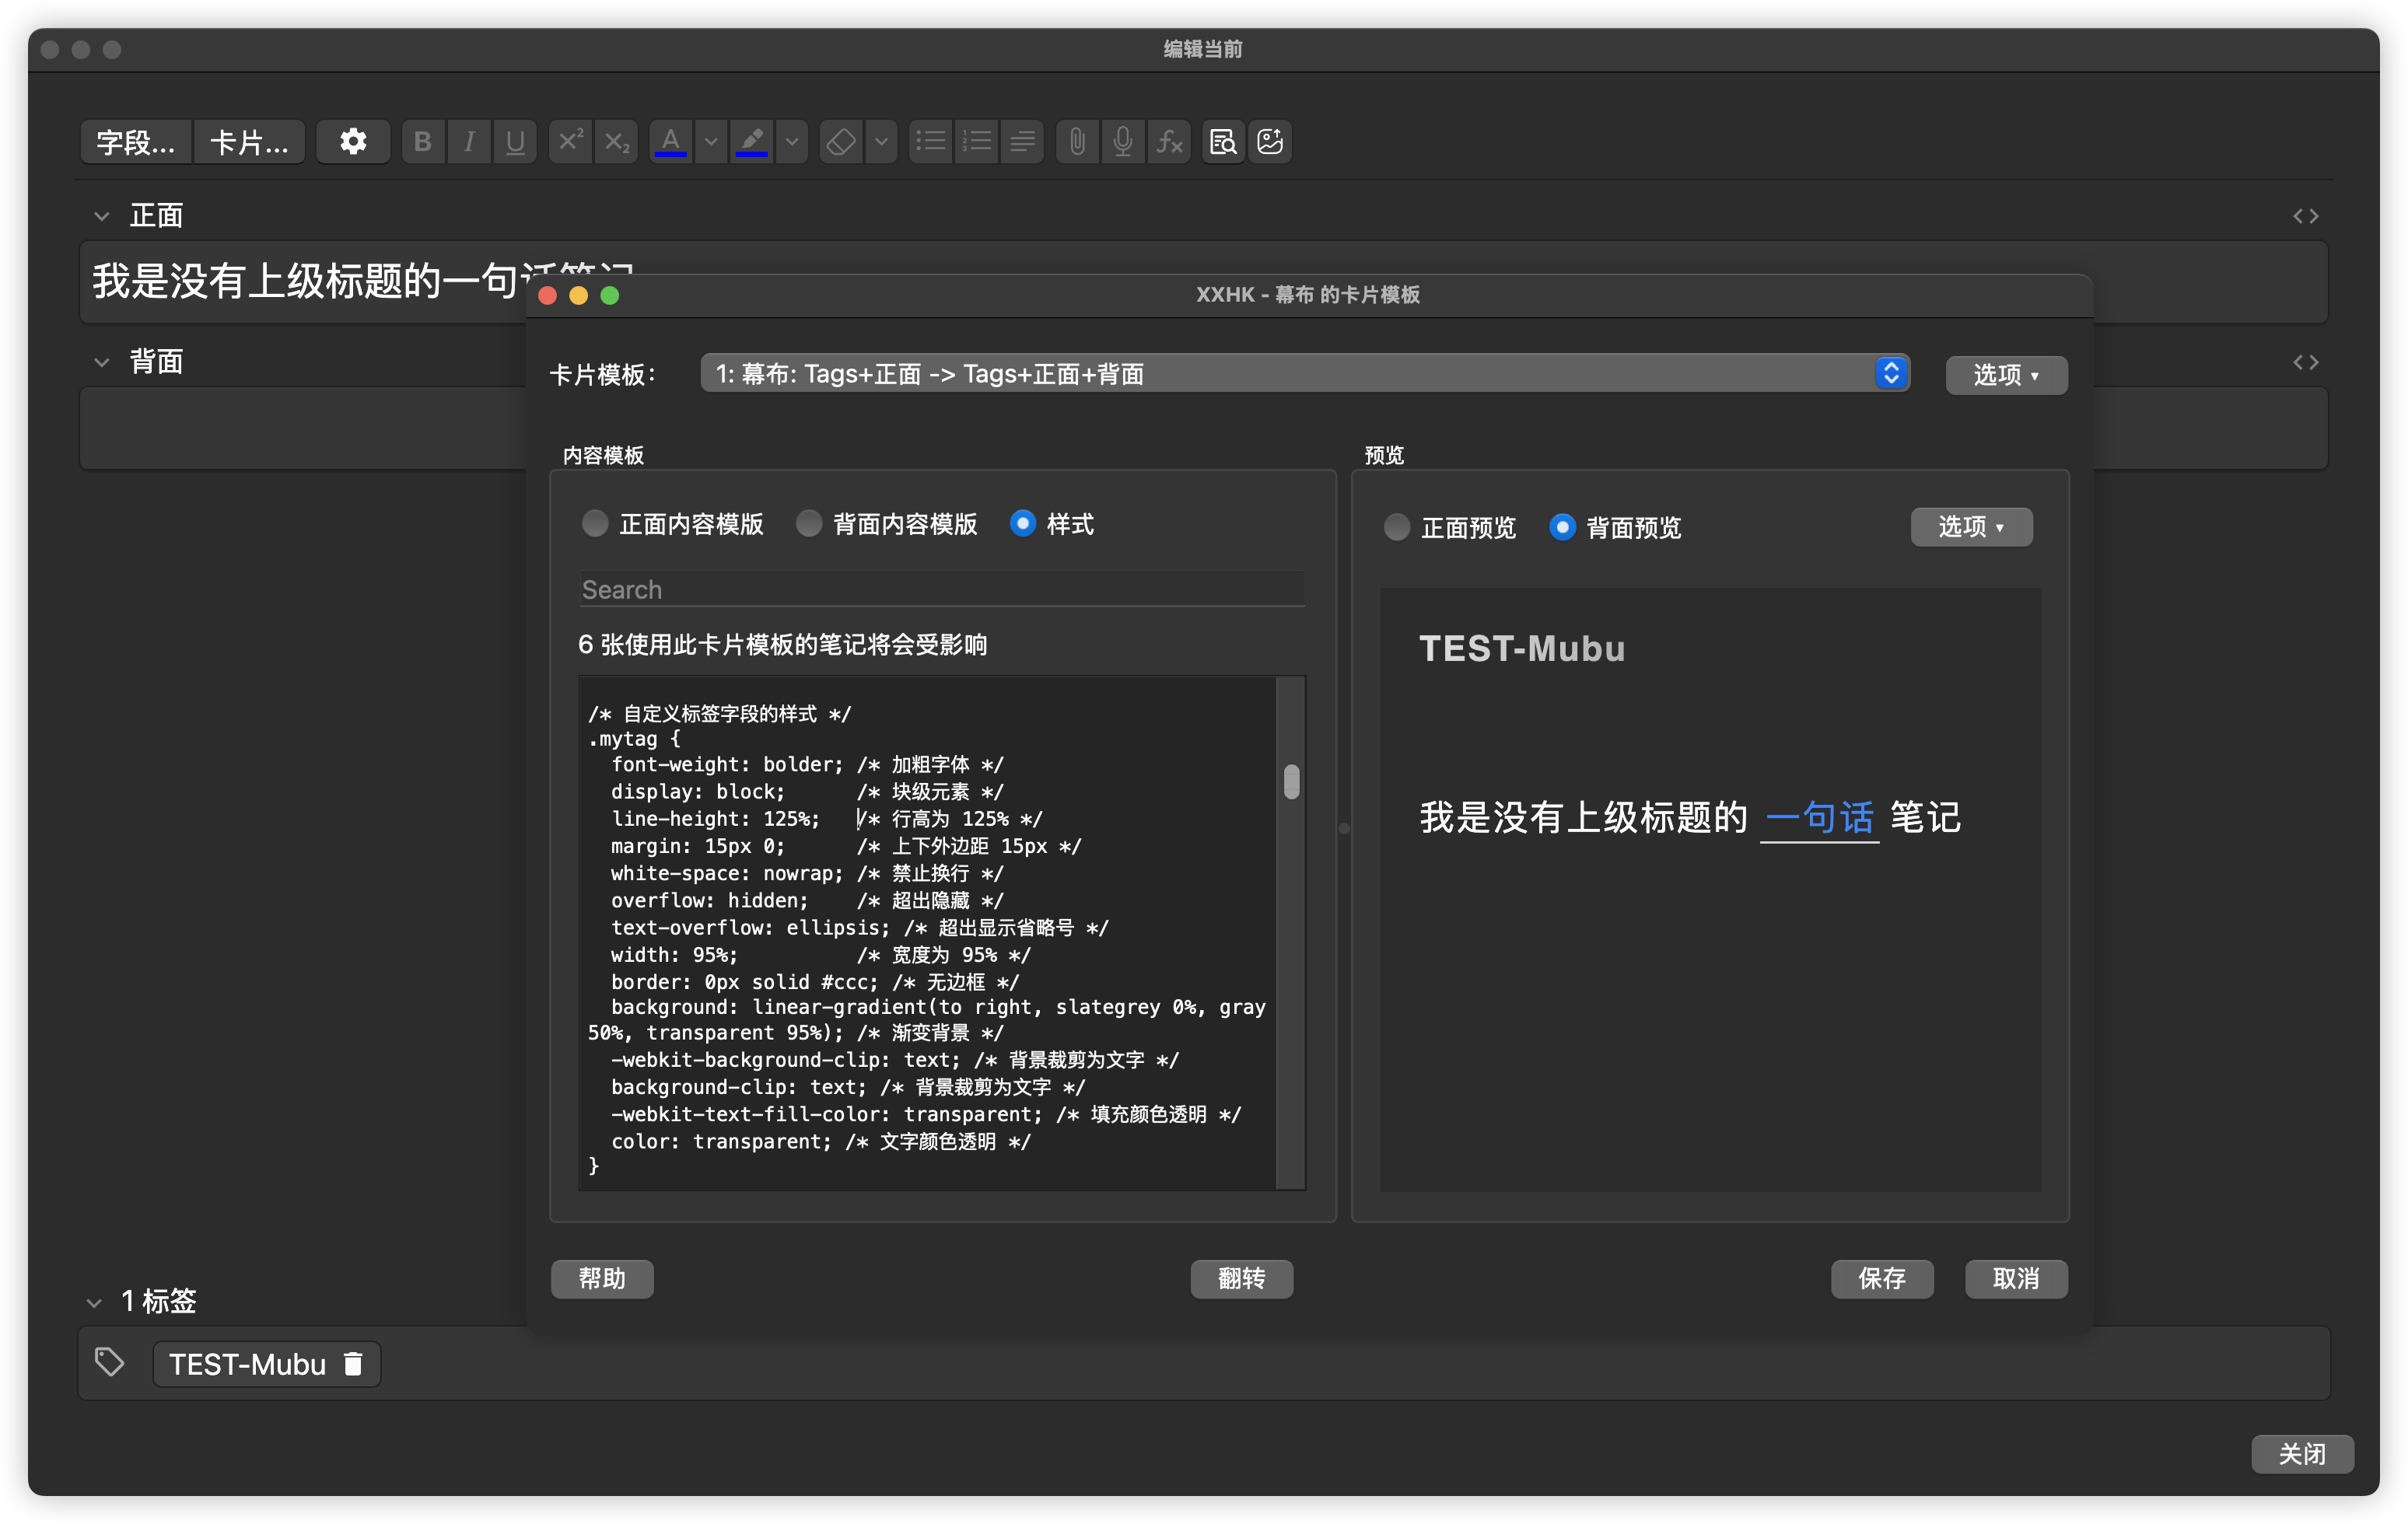Close the 卡片模板 dialog with red button
The height and width of the screenshot is (1524, 2408).
click(x=547, y=295)
